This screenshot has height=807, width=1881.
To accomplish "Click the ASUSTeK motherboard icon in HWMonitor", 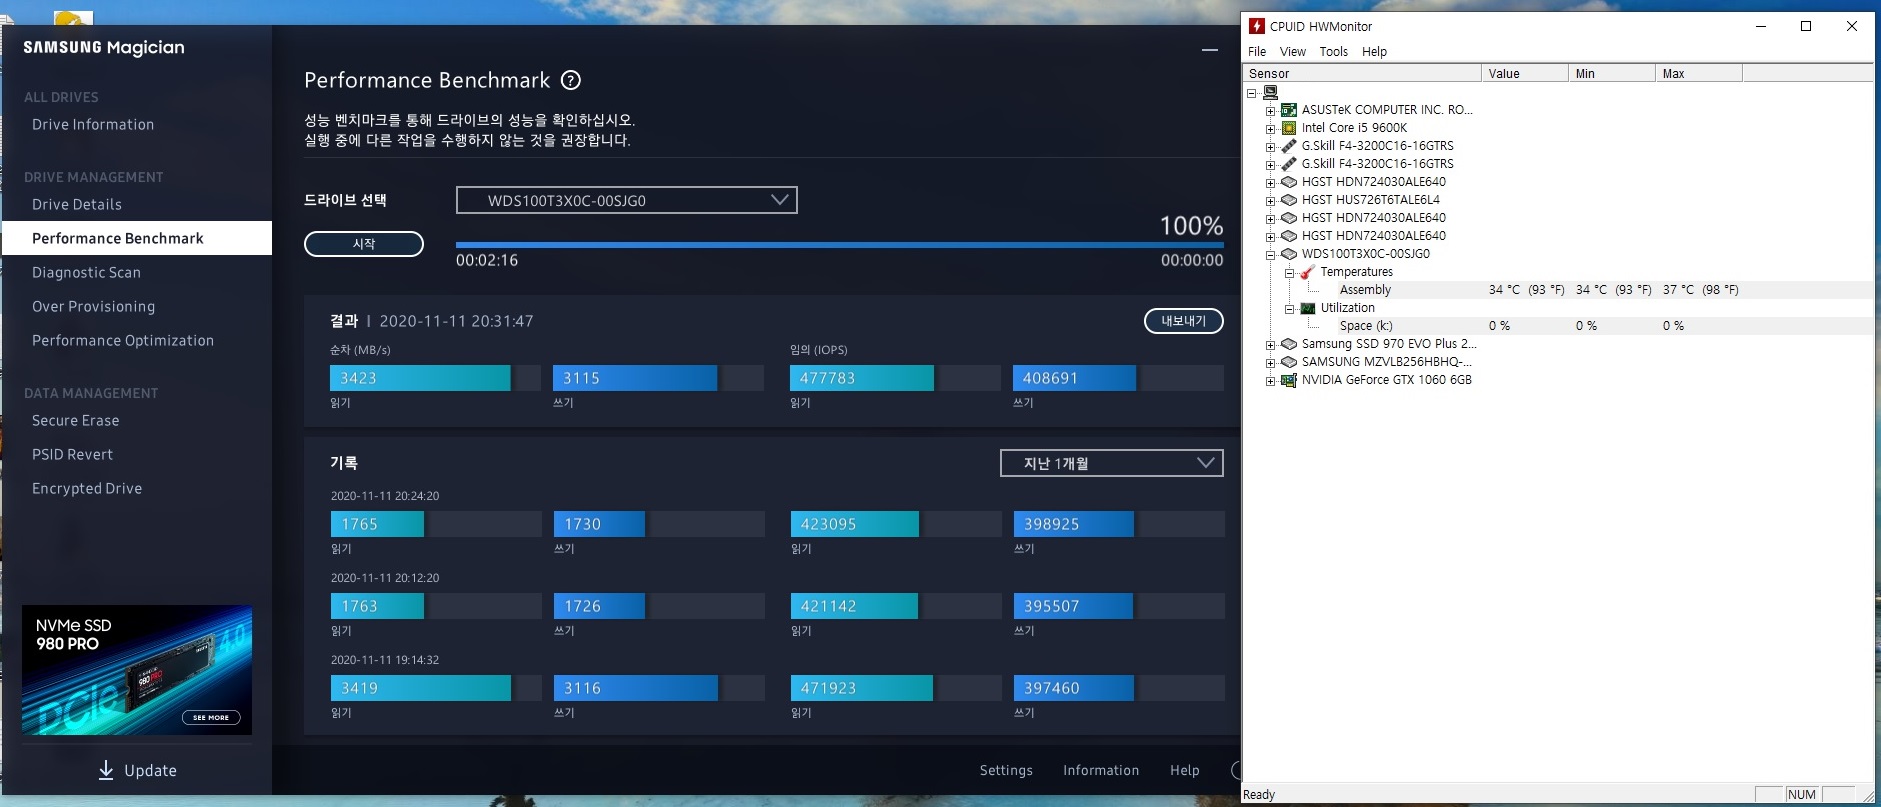I will coord(1289,110).
